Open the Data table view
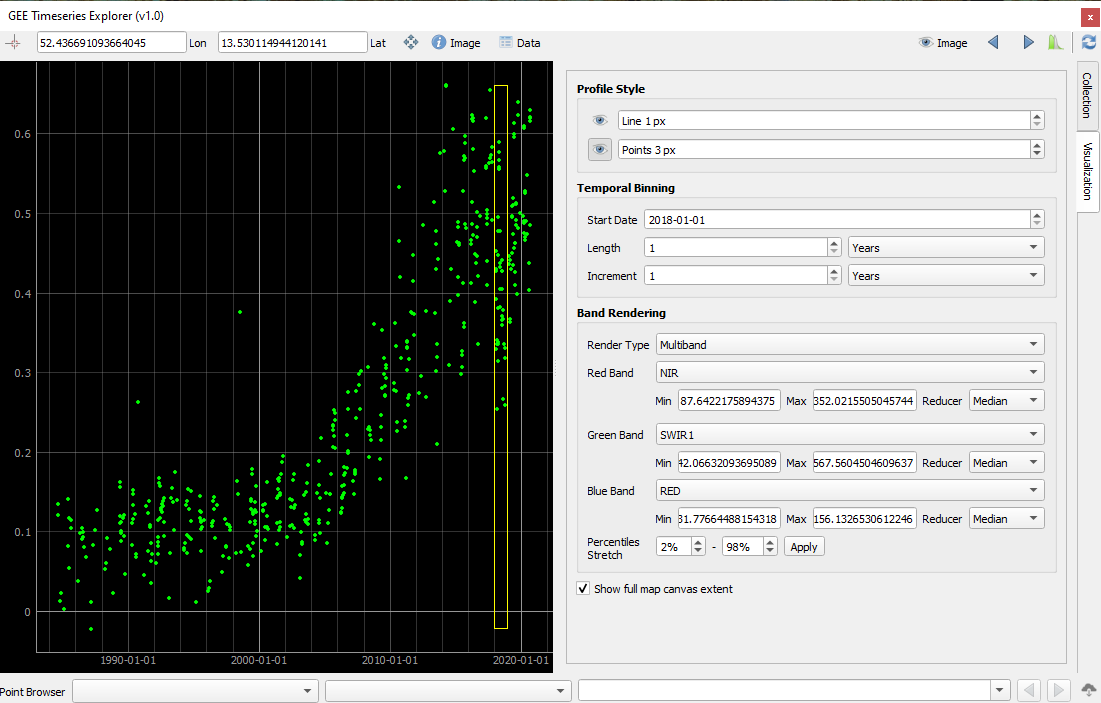 pyautogui.click(x=520, y=43)
